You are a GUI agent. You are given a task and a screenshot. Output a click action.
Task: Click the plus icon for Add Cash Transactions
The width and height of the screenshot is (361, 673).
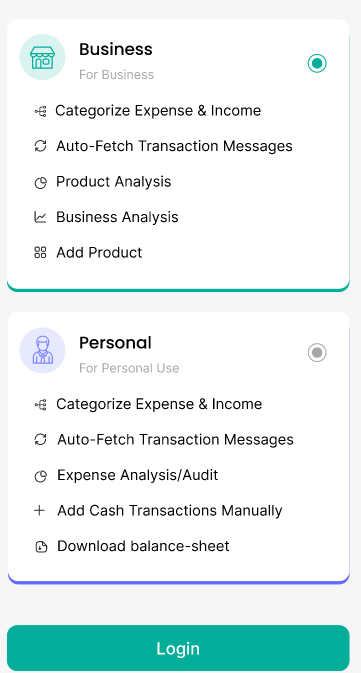click(x=39, y=510)
